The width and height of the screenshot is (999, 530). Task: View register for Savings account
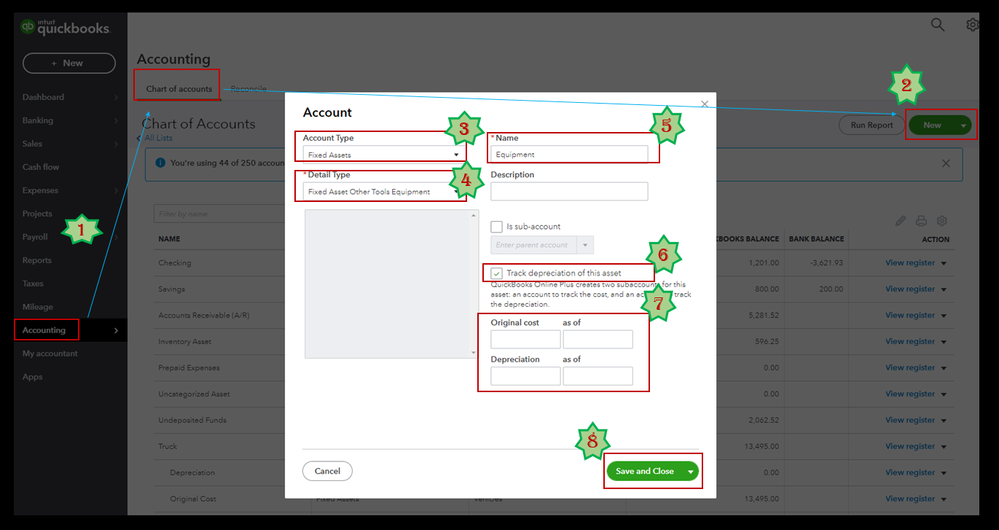[910, 289]
